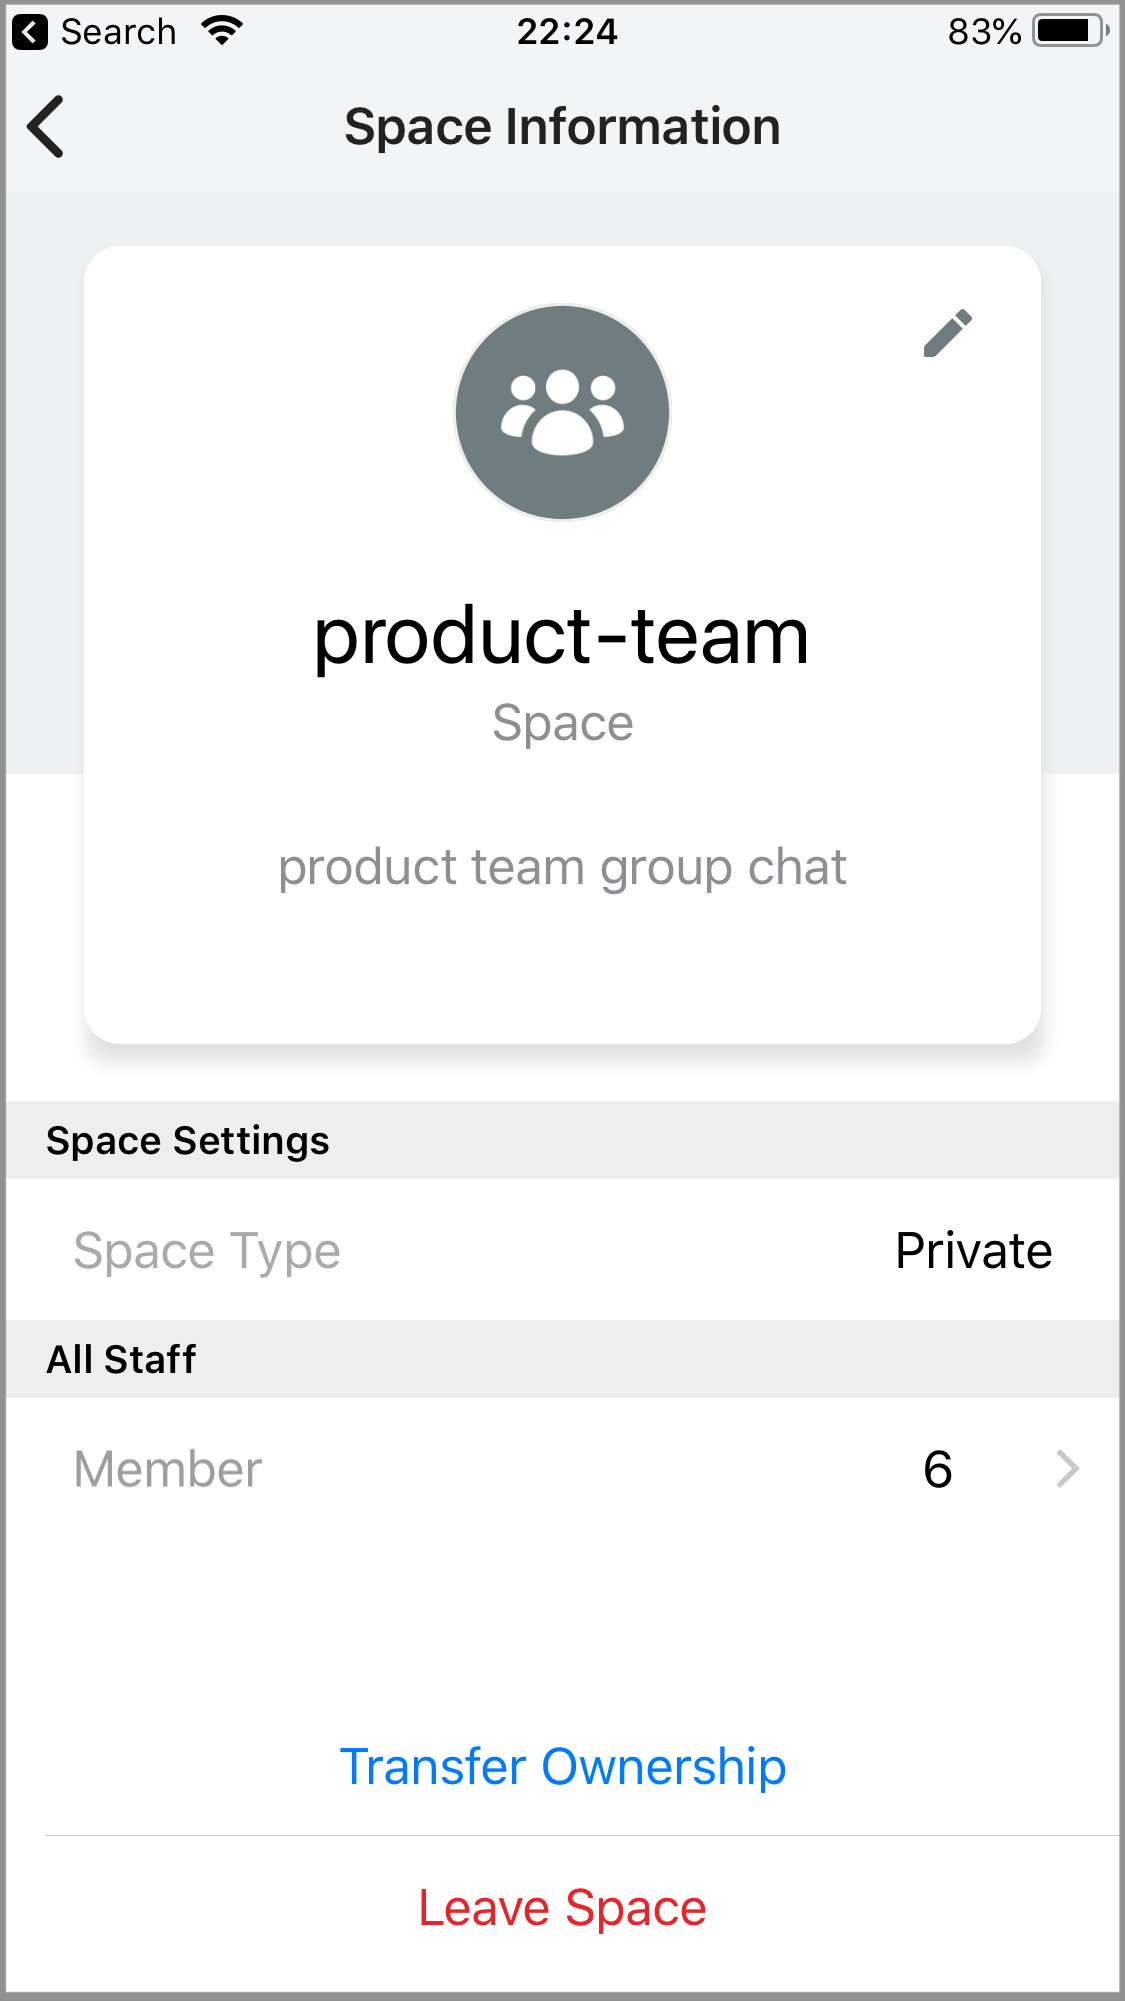Select the product team group chat description
The width and height of the screenshot is (1125, 2001).
(x=562, y=867)
